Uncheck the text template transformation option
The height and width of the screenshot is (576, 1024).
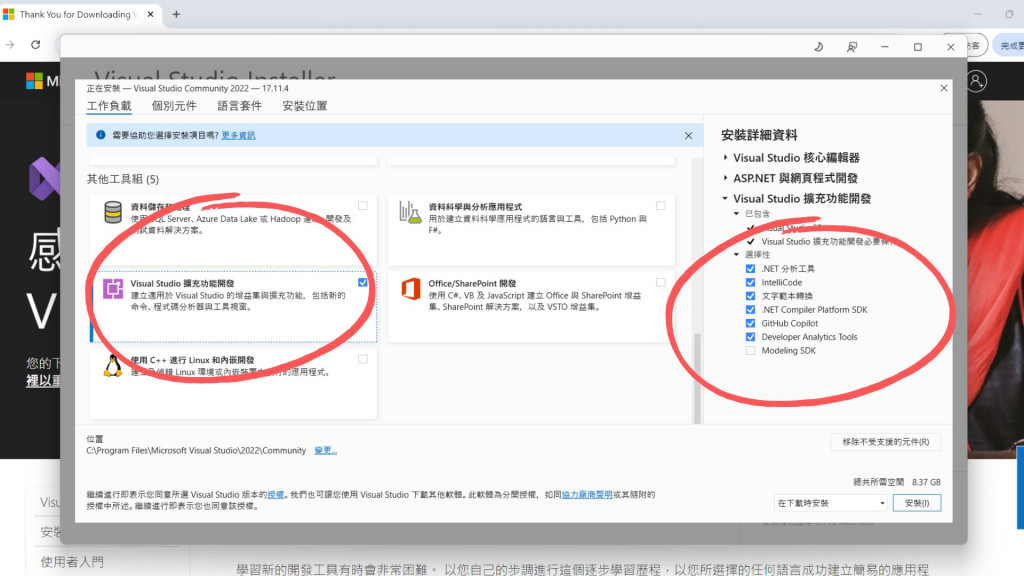(750, 296)
